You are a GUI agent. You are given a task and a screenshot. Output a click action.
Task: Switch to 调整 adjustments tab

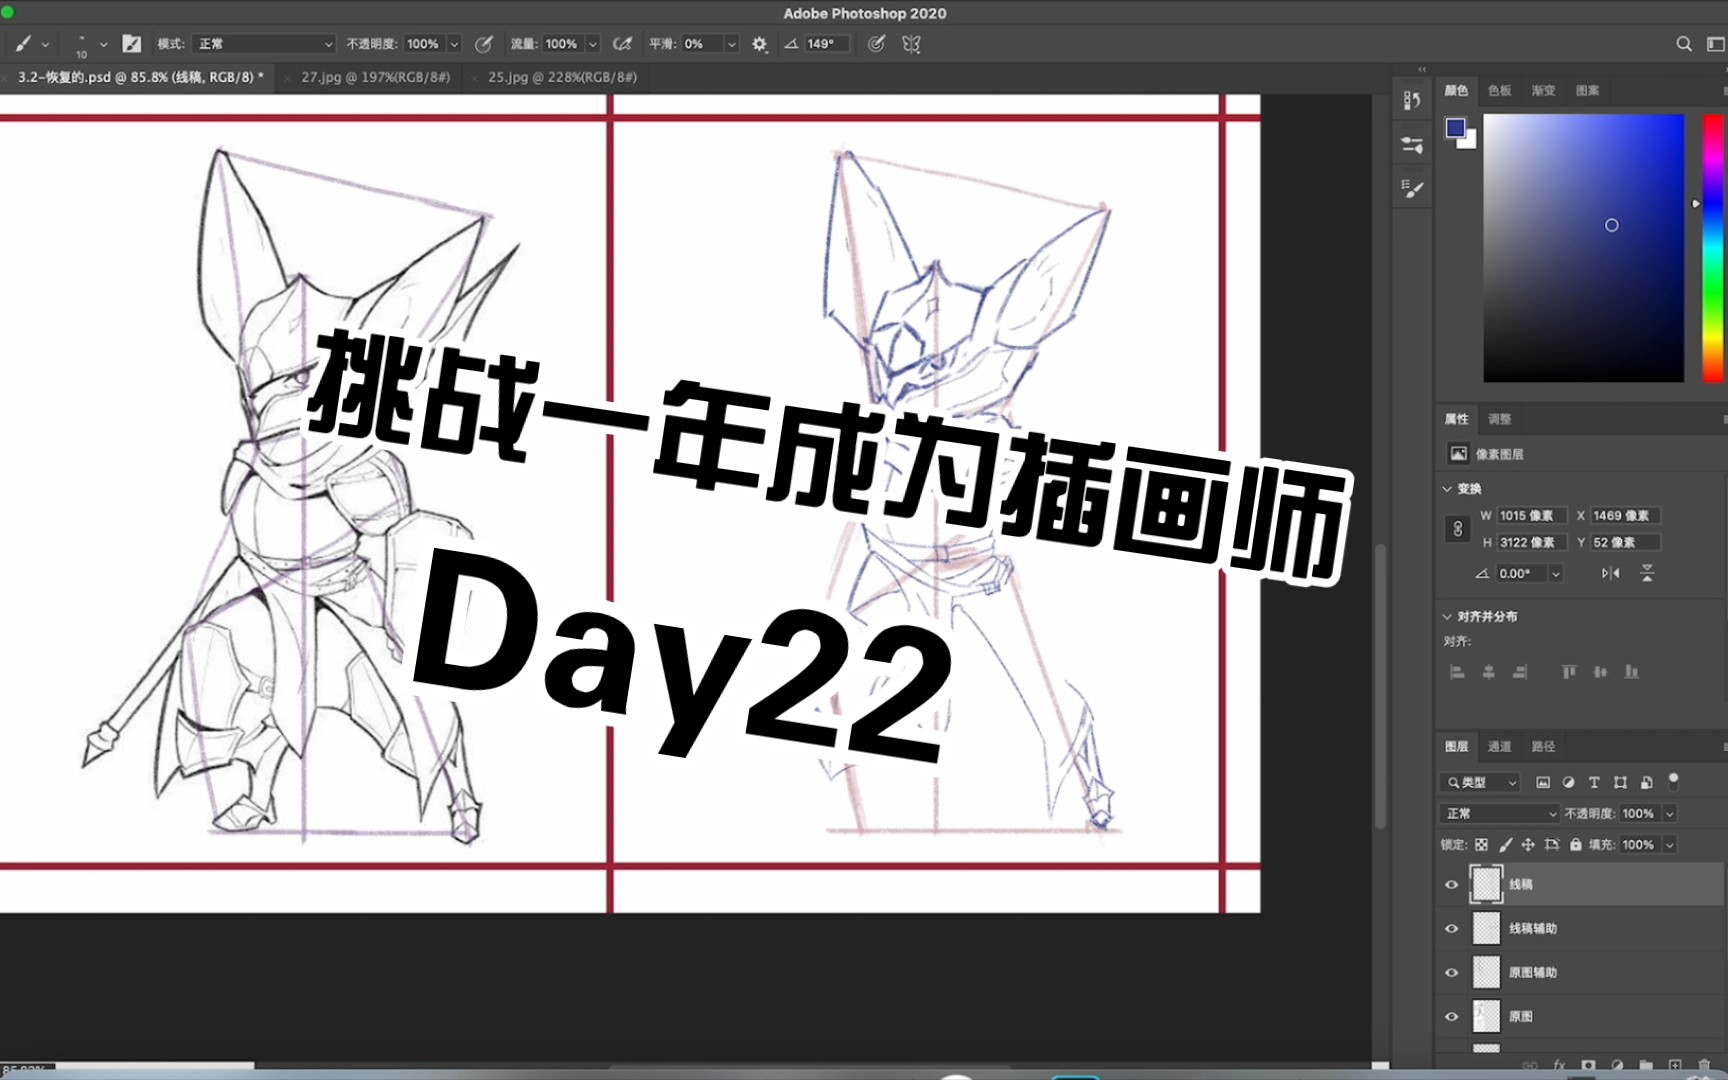point(1499,419)
